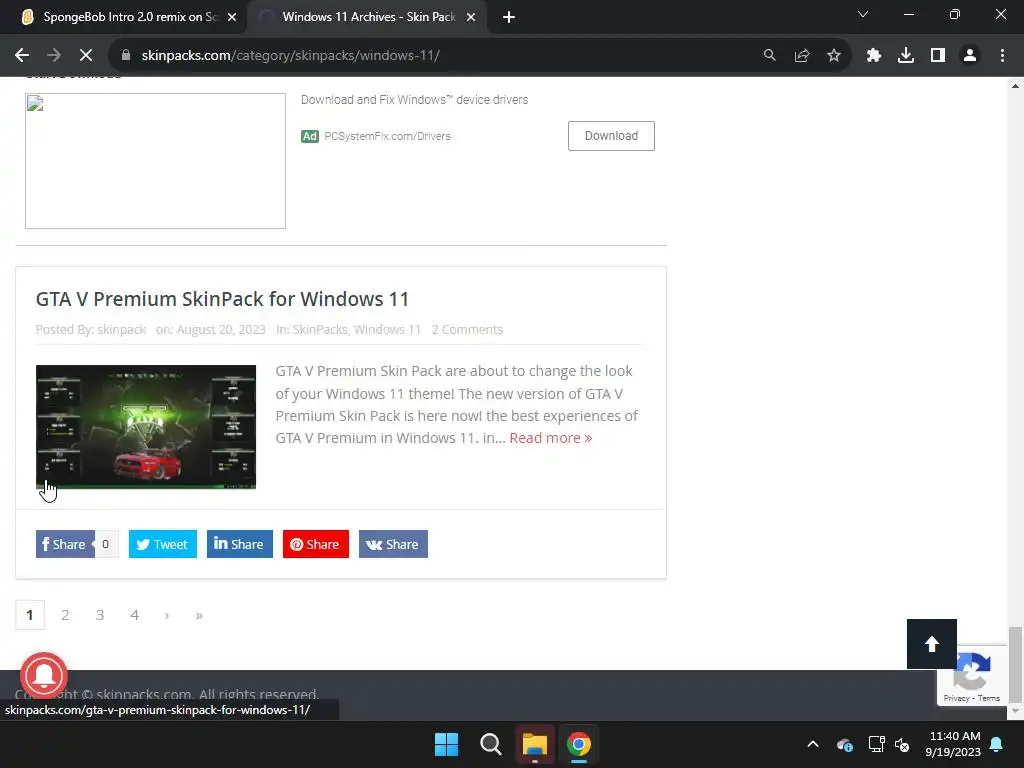Click Read more link

(x=551, y=438)
